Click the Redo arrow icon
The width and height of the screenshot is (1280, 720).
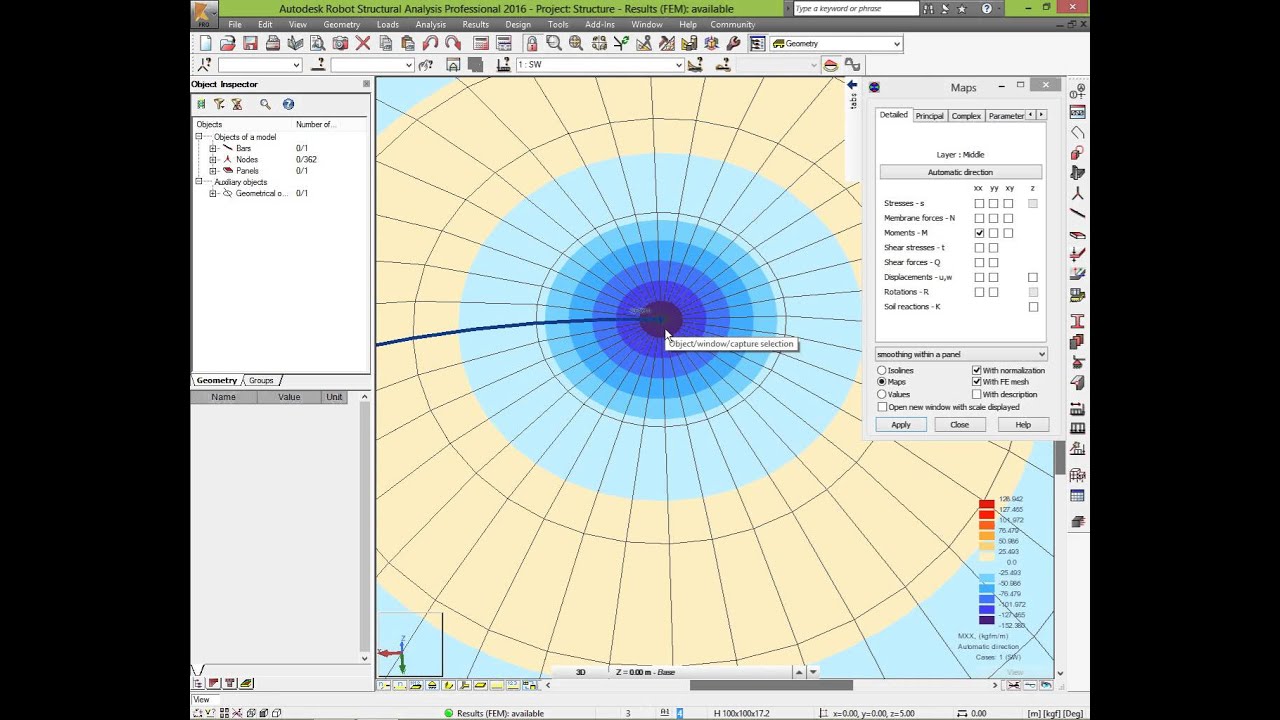point(452,43)
